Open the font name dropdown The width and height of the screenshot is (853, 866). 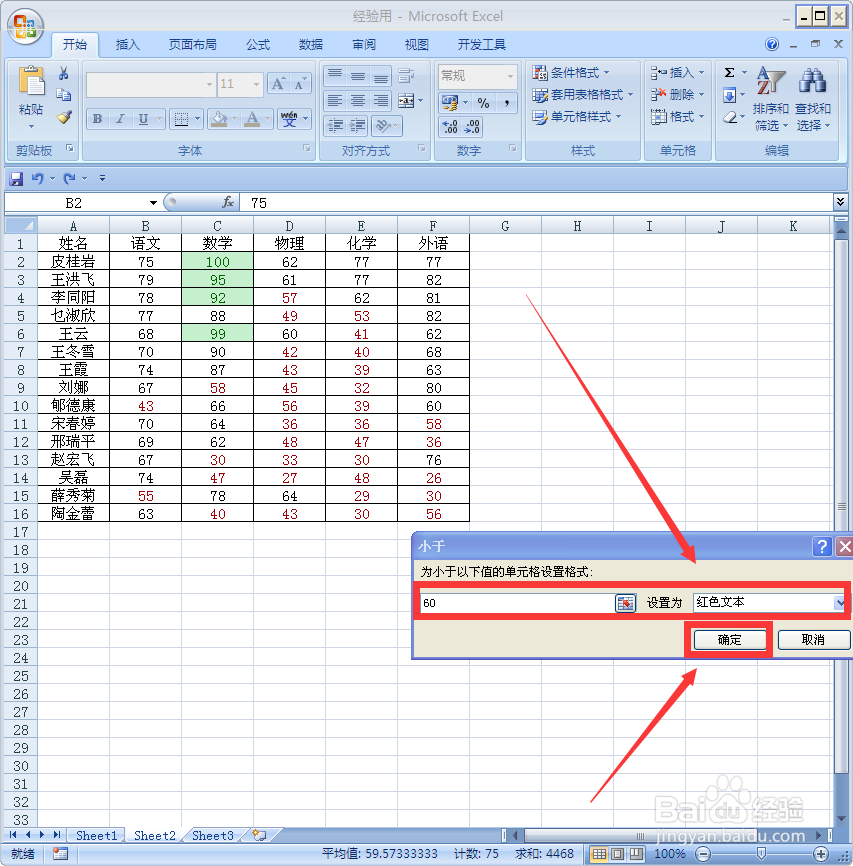pos(209,84)
